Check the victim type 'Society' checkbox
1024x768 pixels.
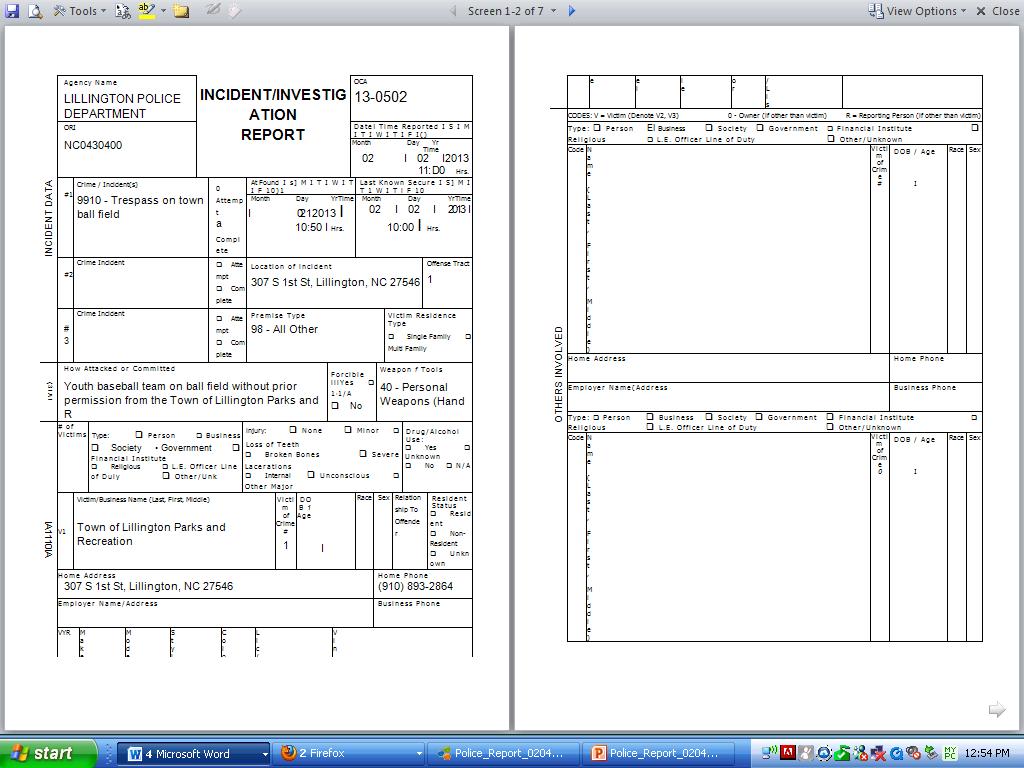[x=95, y=447]
